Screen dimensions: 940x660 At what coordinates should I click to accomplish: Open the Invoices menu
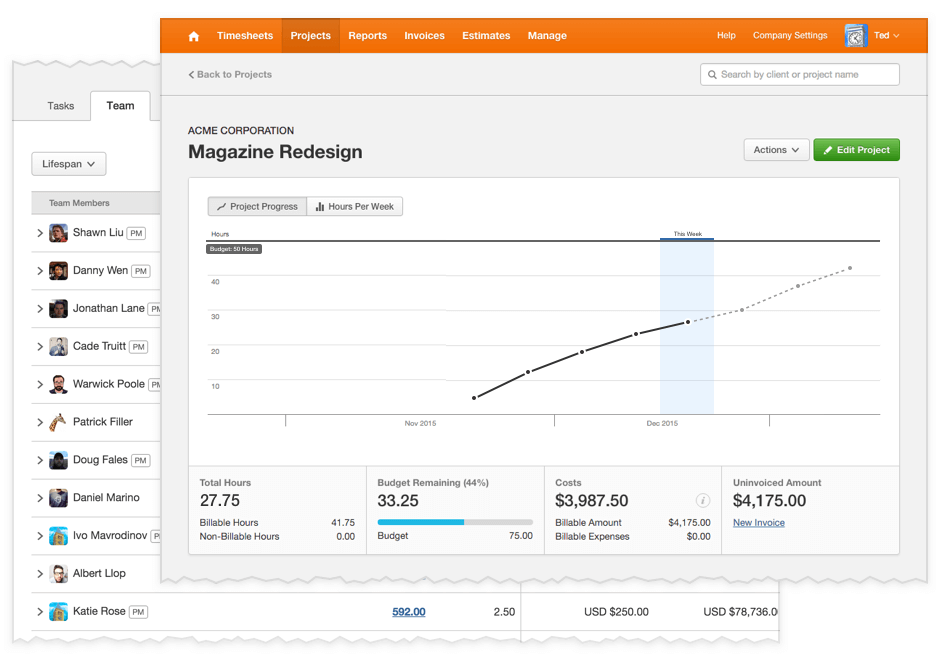pyautogui.click(x=424, y=35)
